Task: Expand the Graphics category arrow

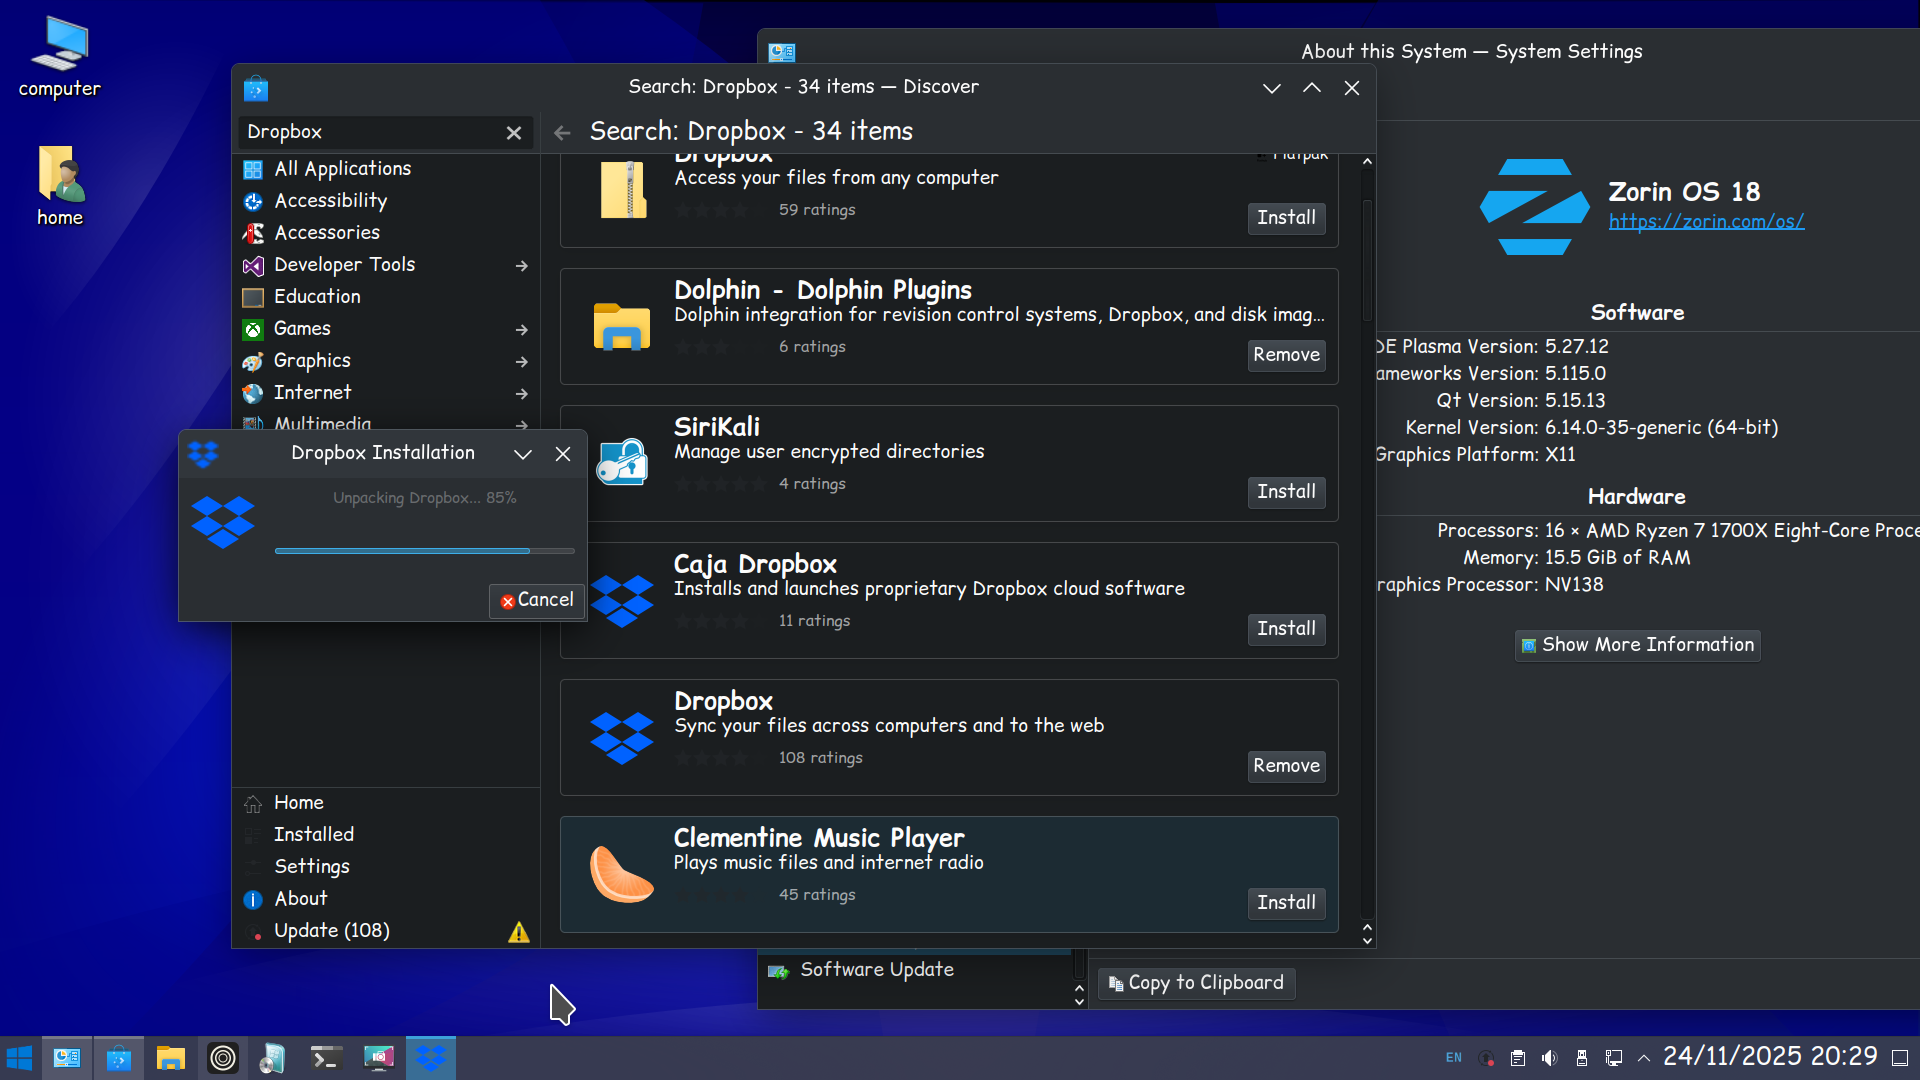Action: tap(521, 361)
